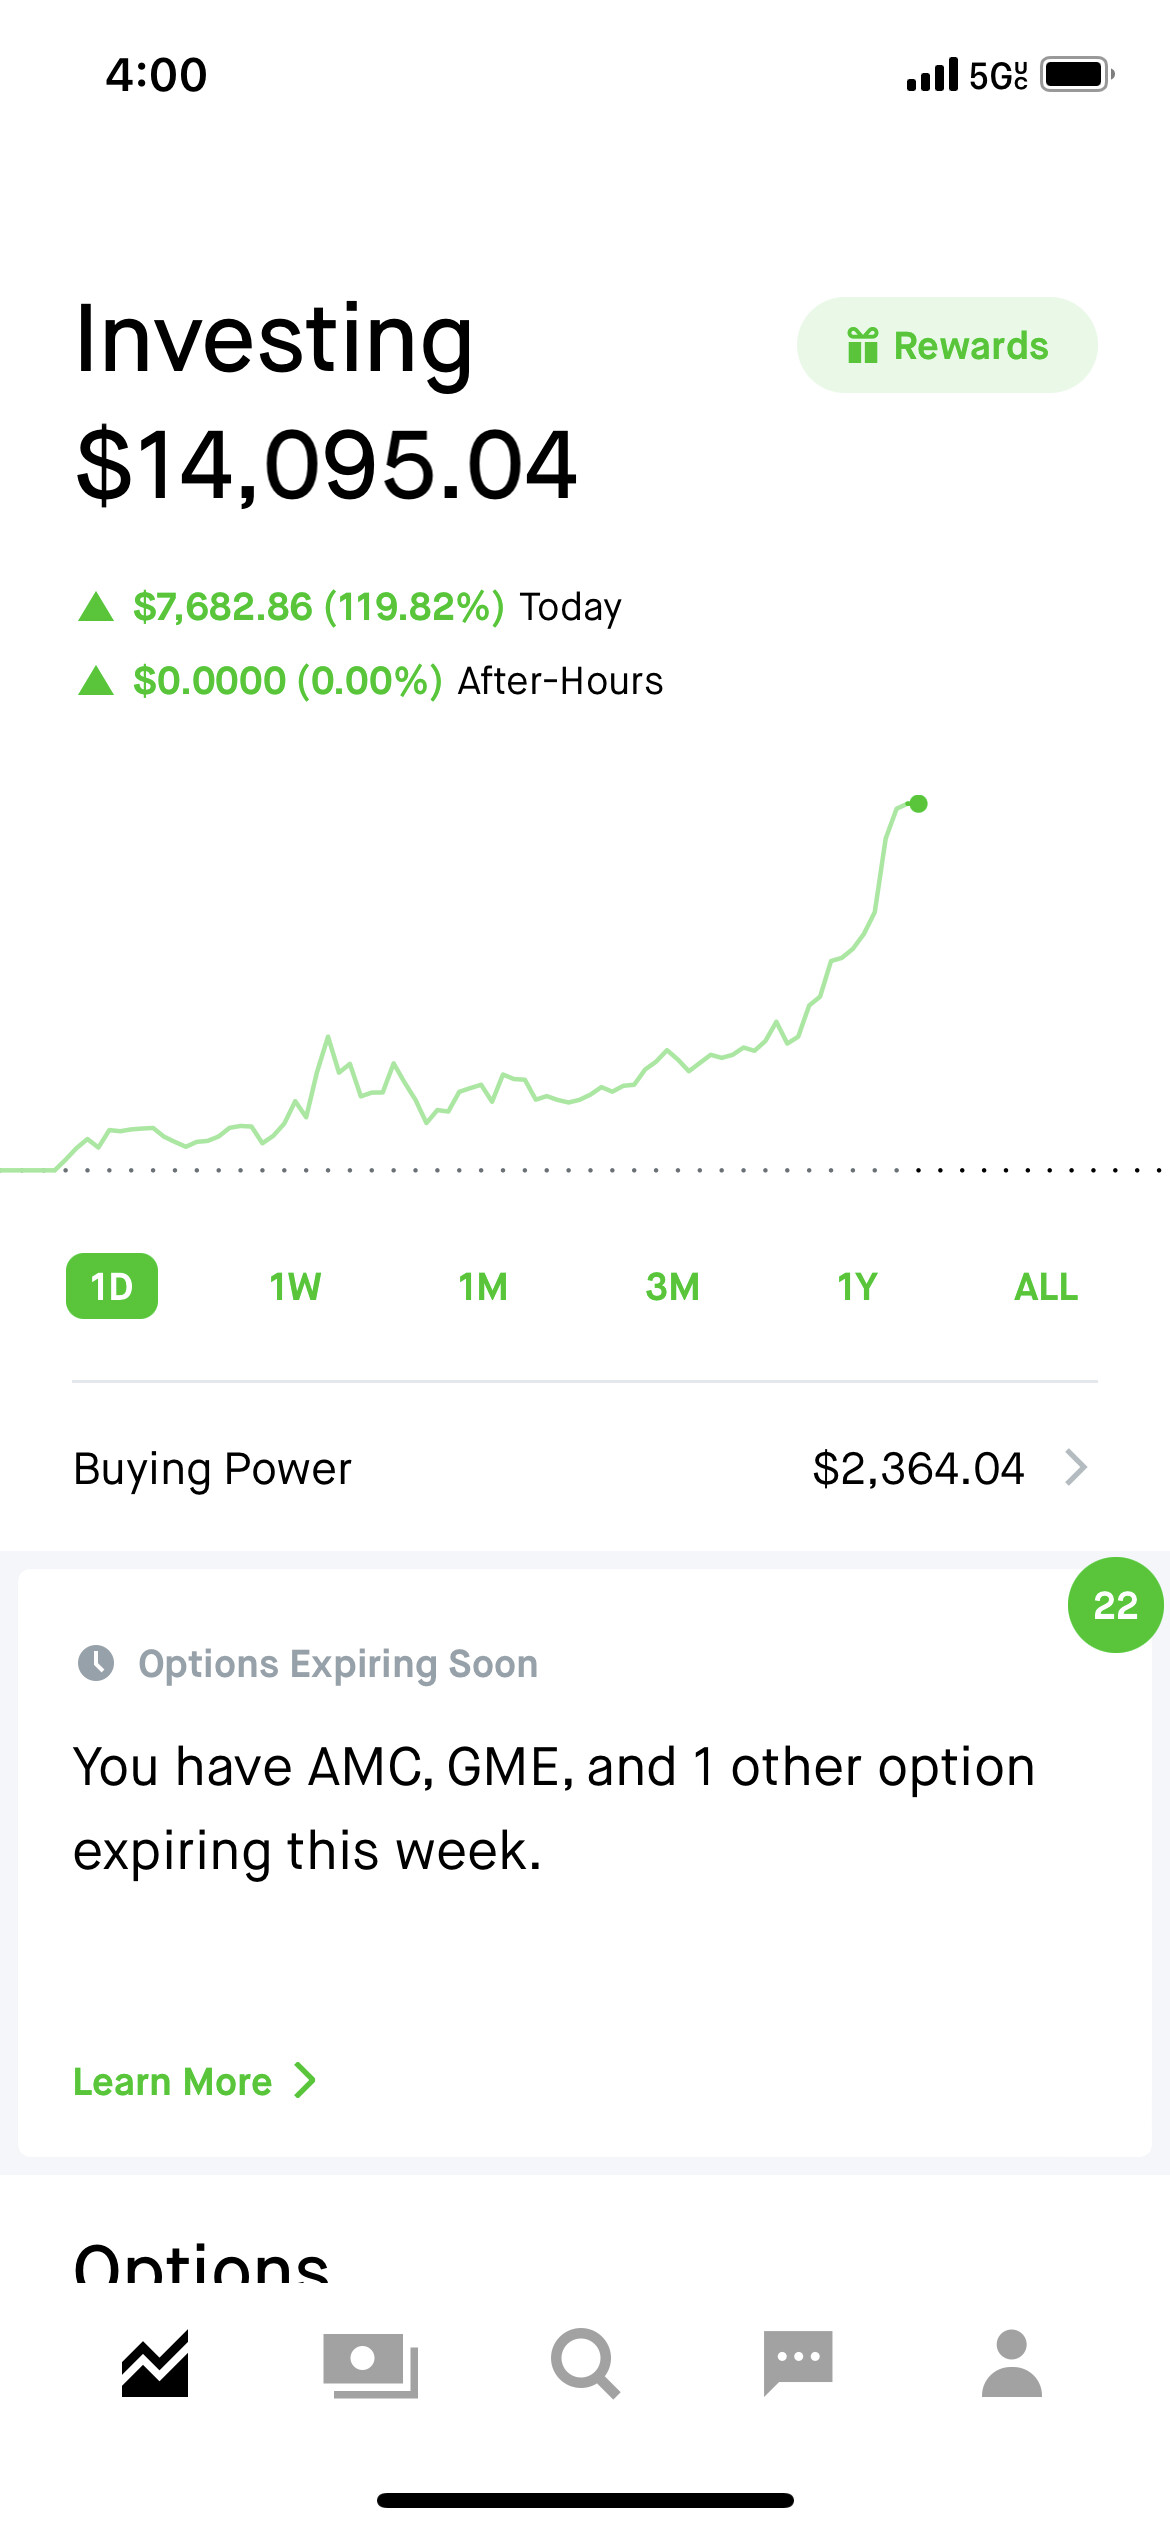This screenshot has width=1170, height=2532.
Task: Tap the gift icon inside Rewards
Action: [862, 345]
